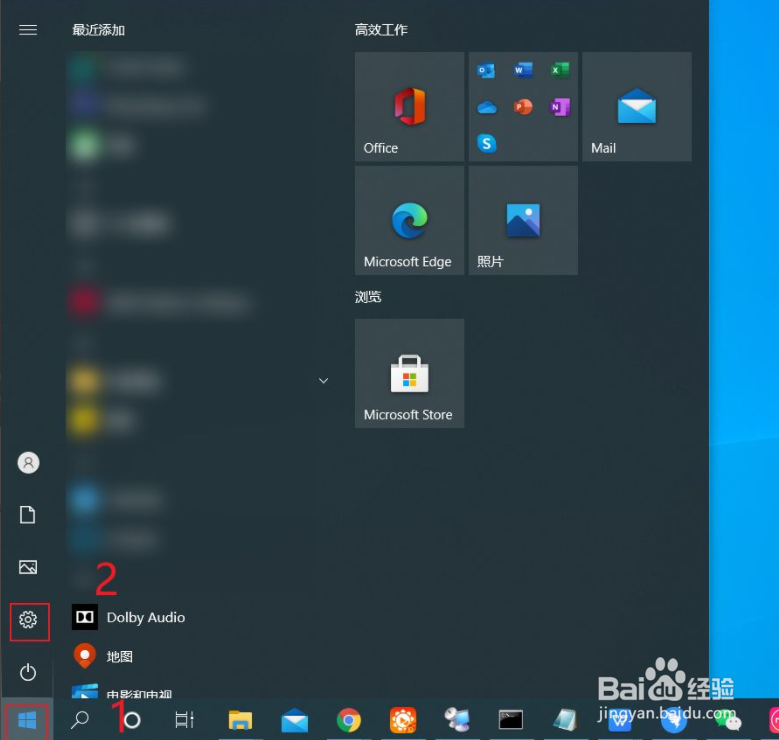Open the user account icon
This screenshot has width=779, height=740.
click(x=28, y=463)
